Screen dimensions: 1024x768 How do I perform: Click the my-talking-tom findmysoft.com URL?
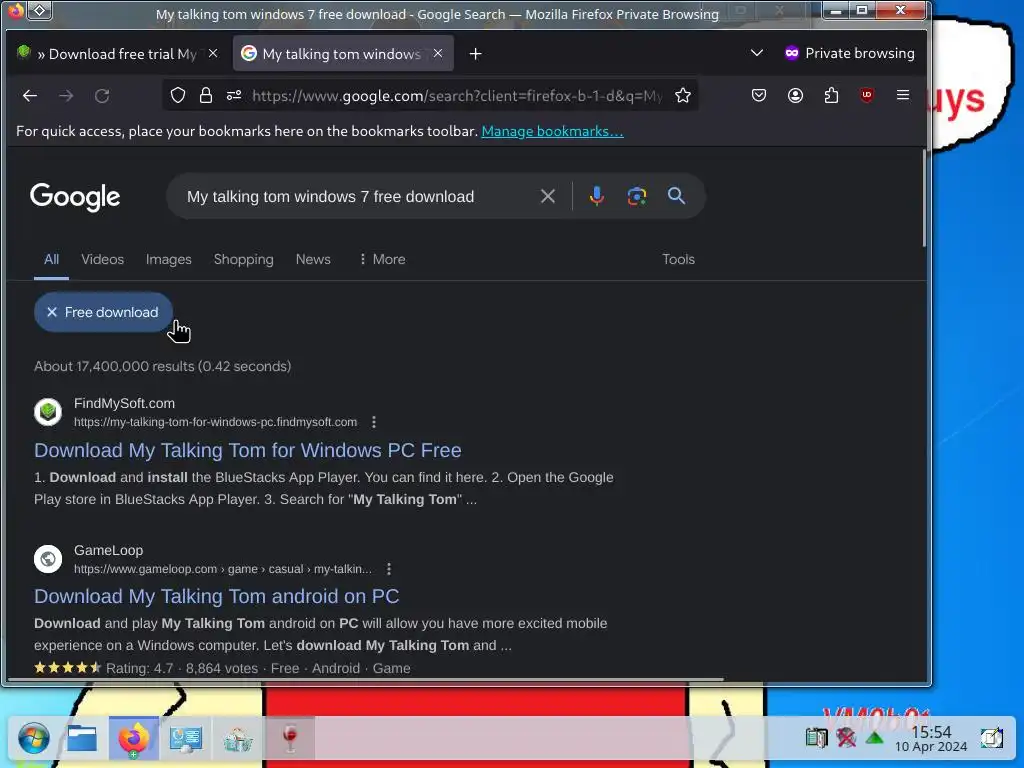[x=216, y=422]
